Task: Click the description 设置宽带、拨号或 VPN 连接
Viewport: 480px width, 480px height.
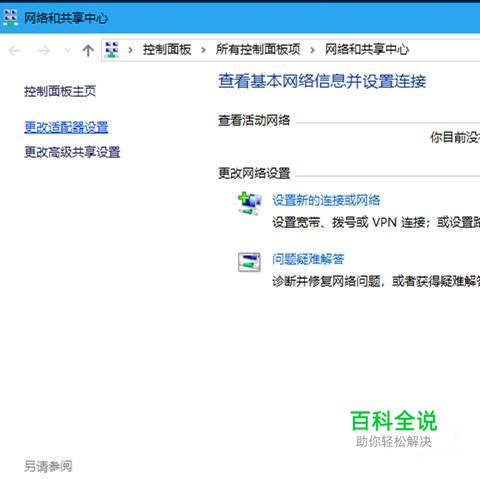Action: (349, 222)
